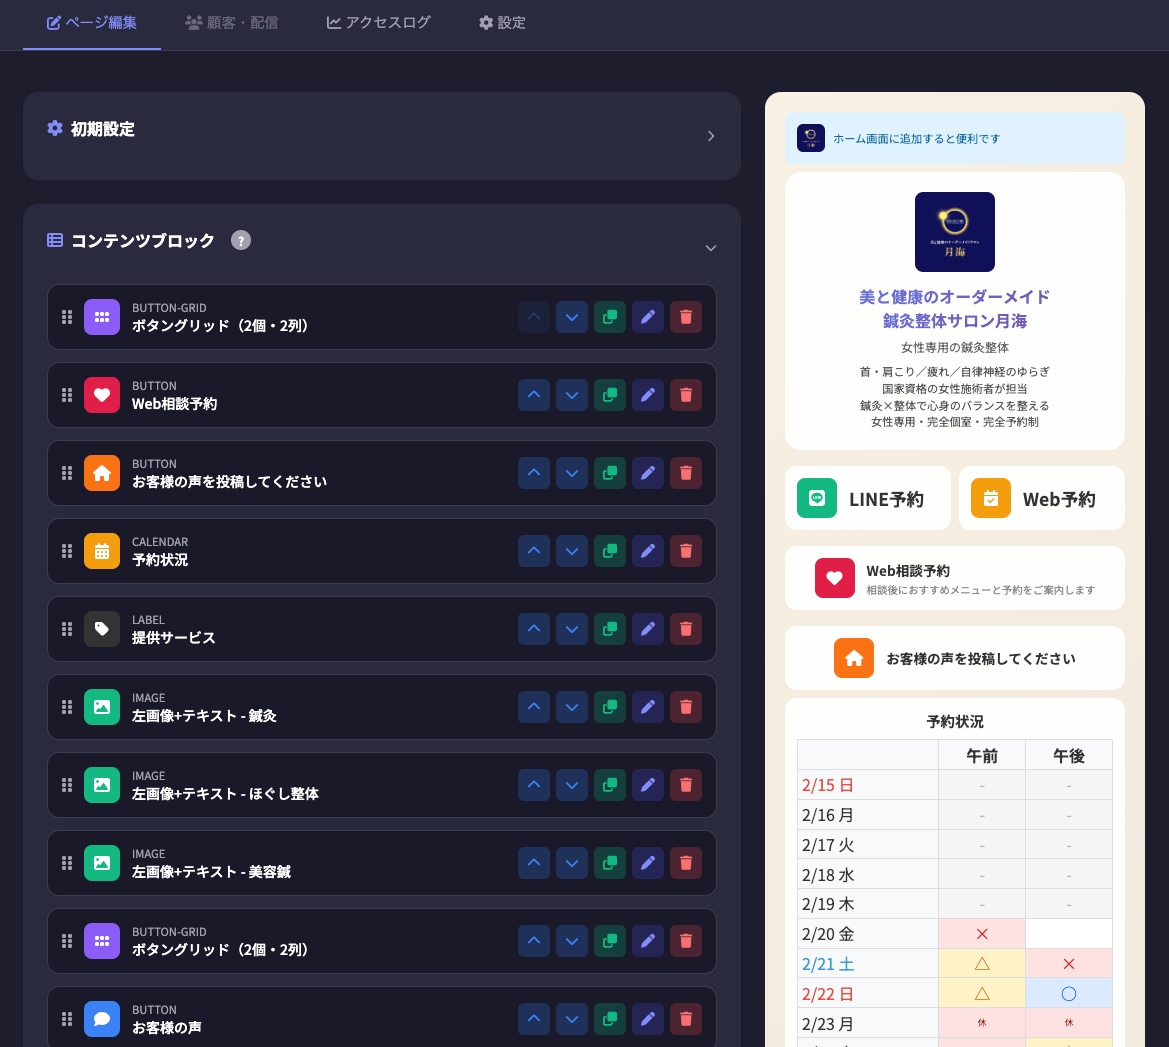Click Web相談予約 card in preview

pyautogui.click(x=955, y=578)
